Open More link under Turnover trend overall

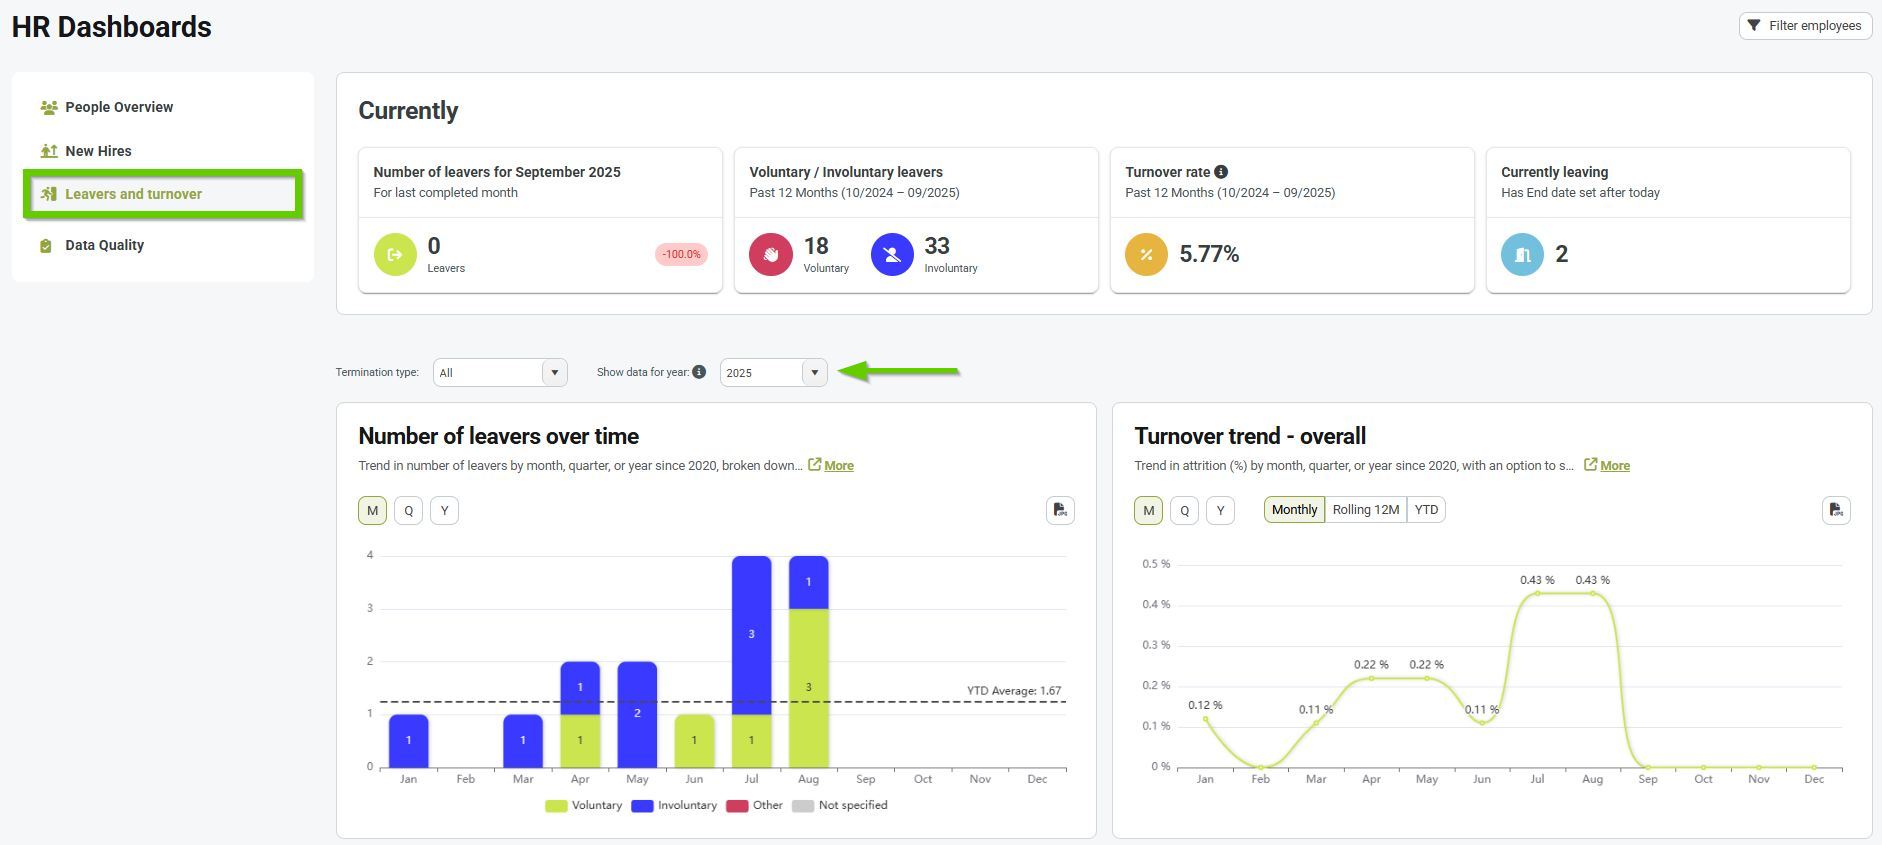(x=1614, y=465)
